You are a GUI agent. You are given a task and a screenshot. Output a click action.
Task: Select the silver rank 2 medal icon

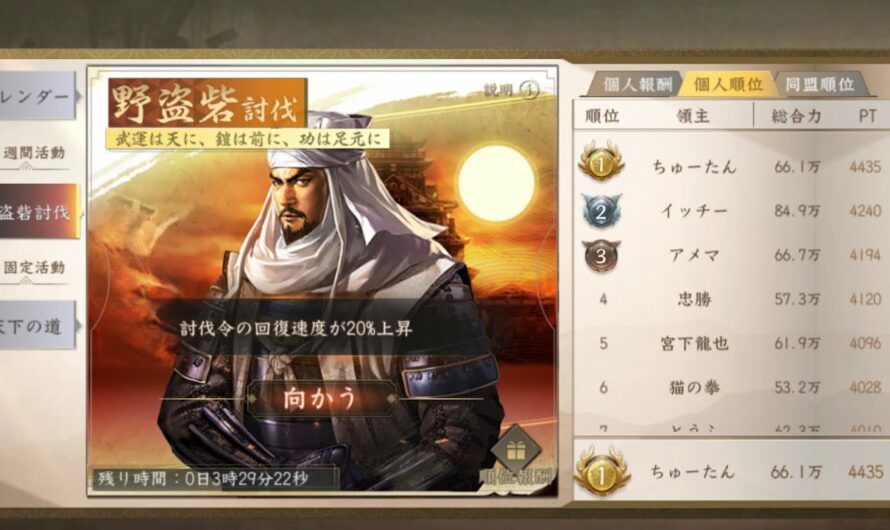[601, 211]
